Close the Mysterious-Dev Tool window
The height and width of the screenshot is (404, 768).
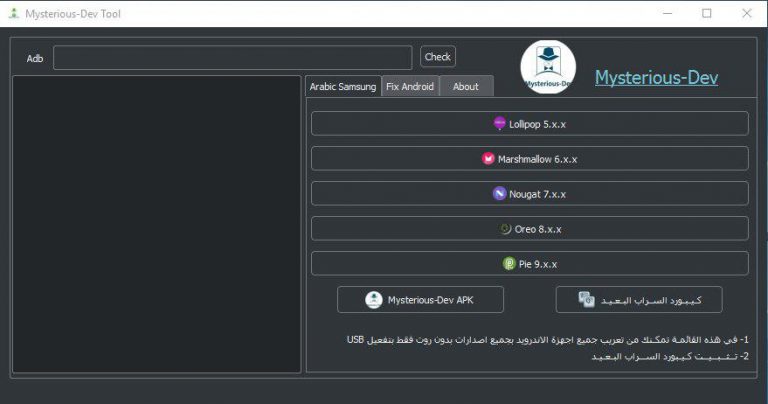pyautogui.click(x=746, y=14)
